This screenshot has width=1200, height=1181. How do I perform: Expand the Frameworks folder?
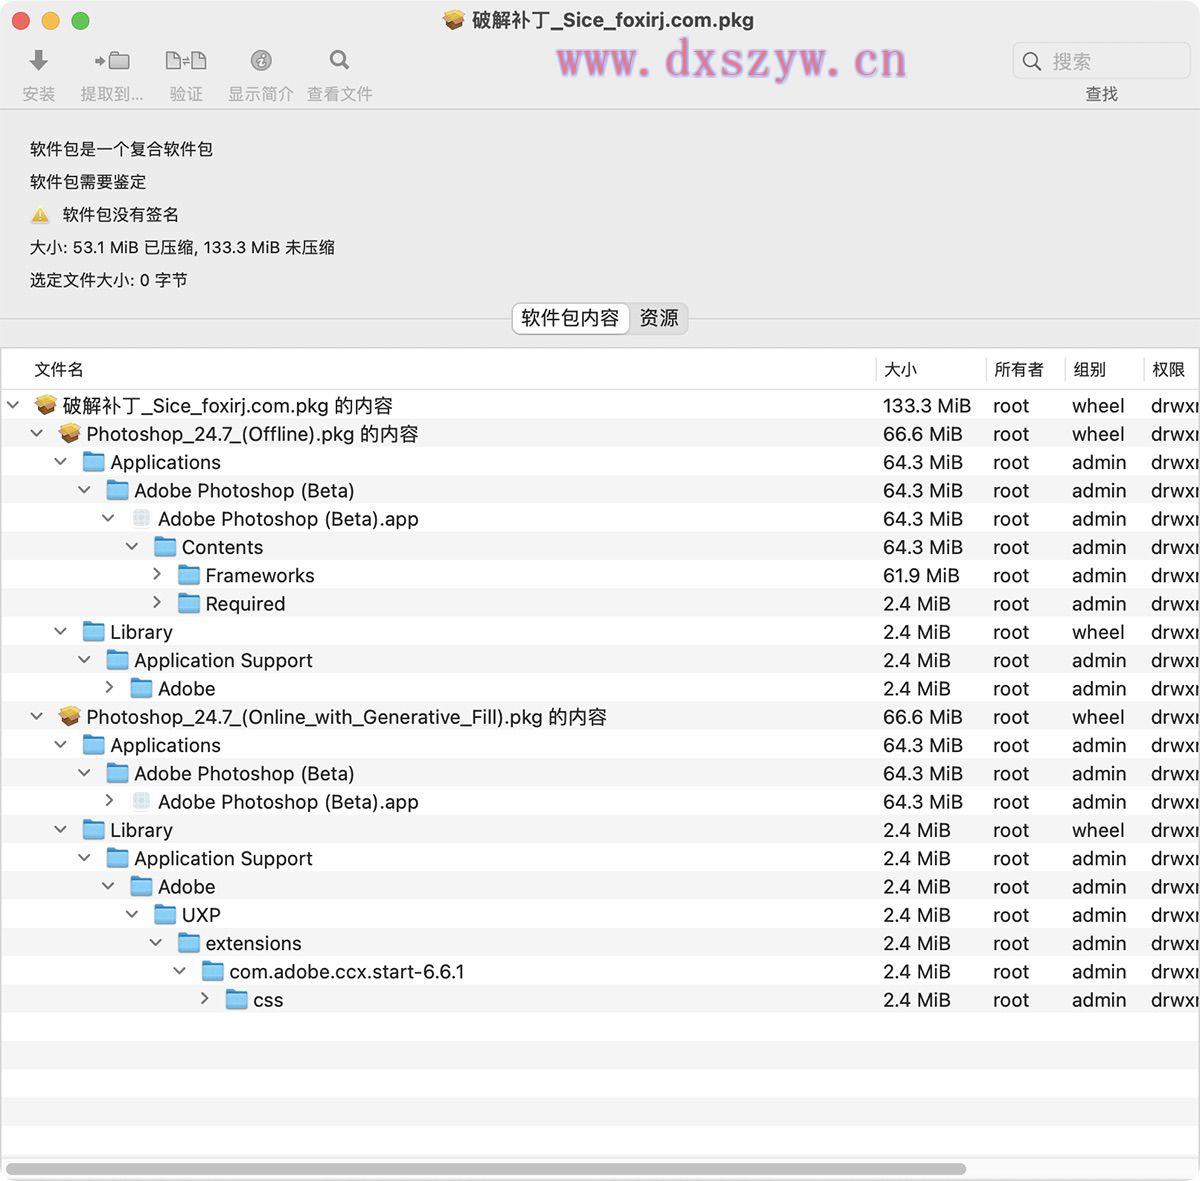click(x=157, y=574)
